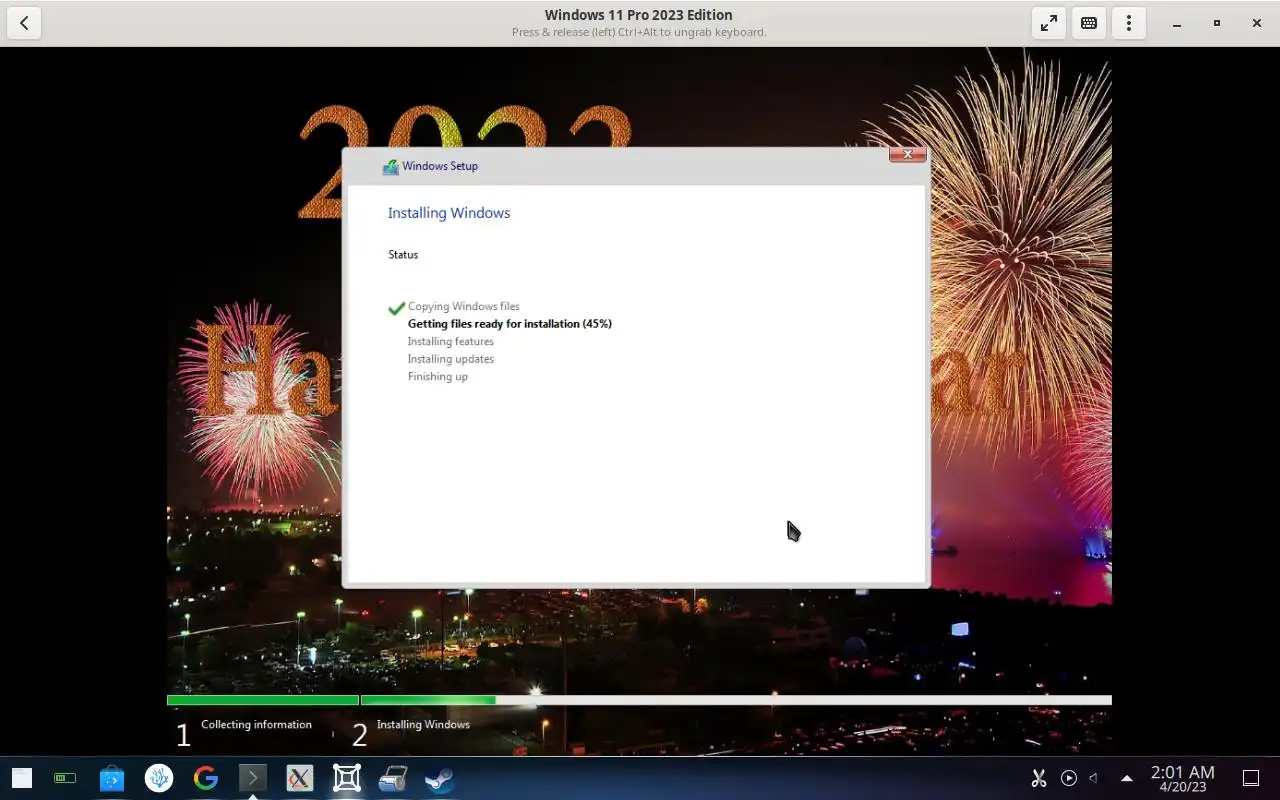Open the clock showing 2:01 AM

point(1183,778)
